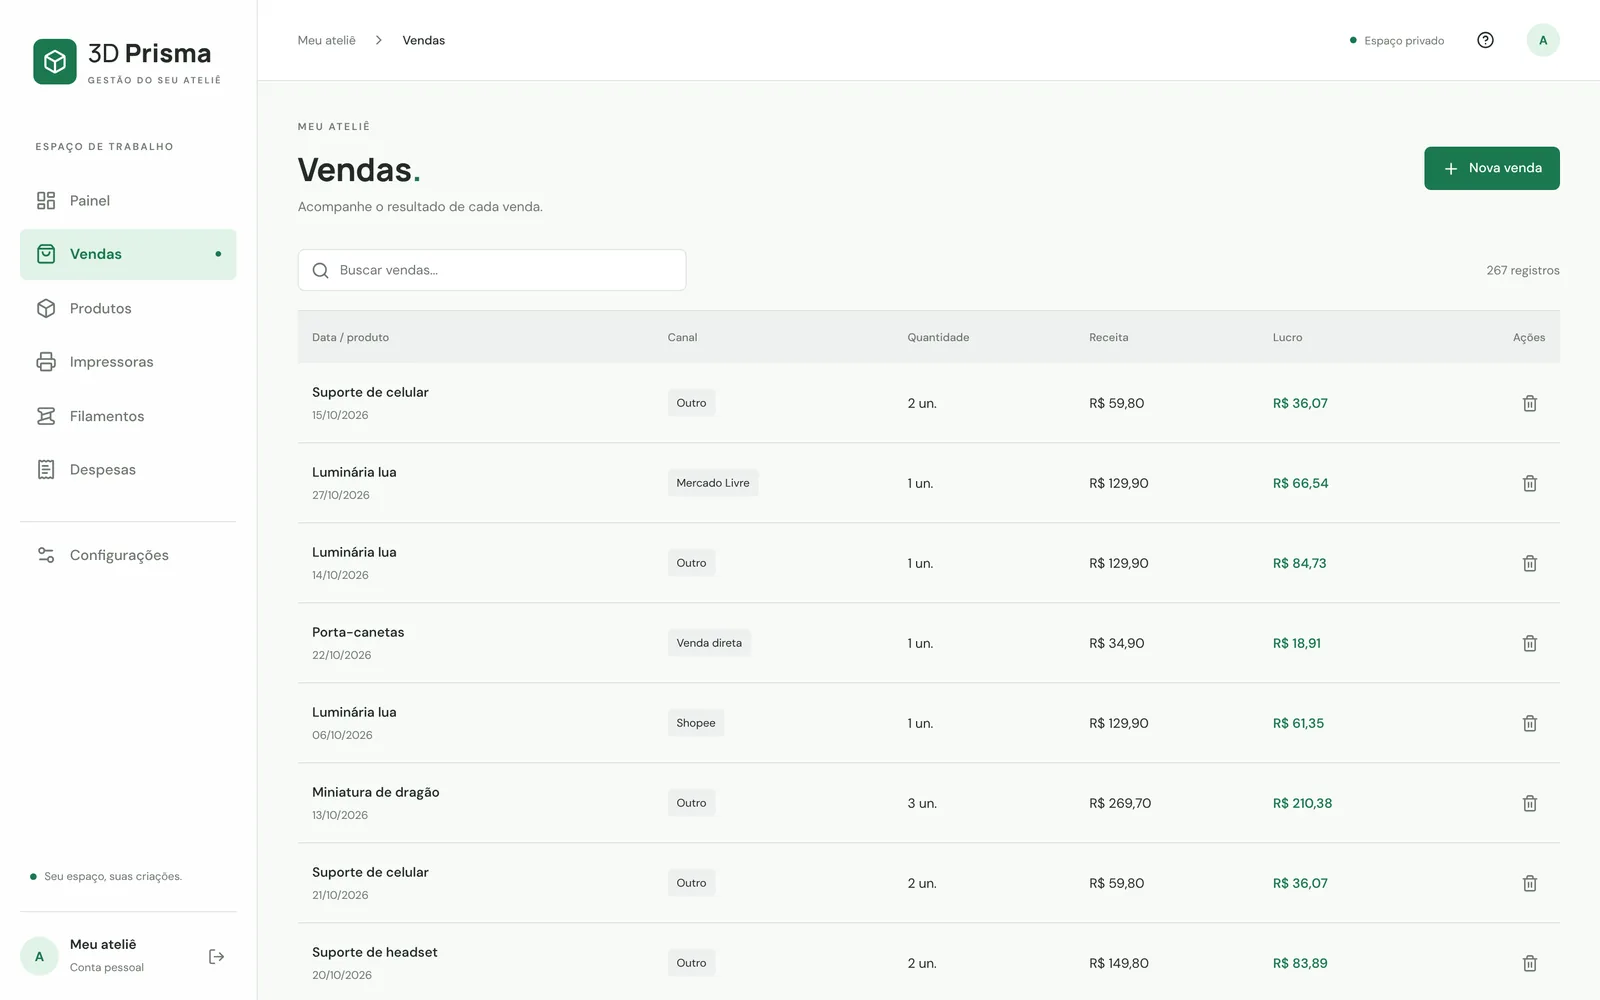
Task: Delete the Luminária lua sale dated 27/10/2026
Action: tap(1529, 483)
